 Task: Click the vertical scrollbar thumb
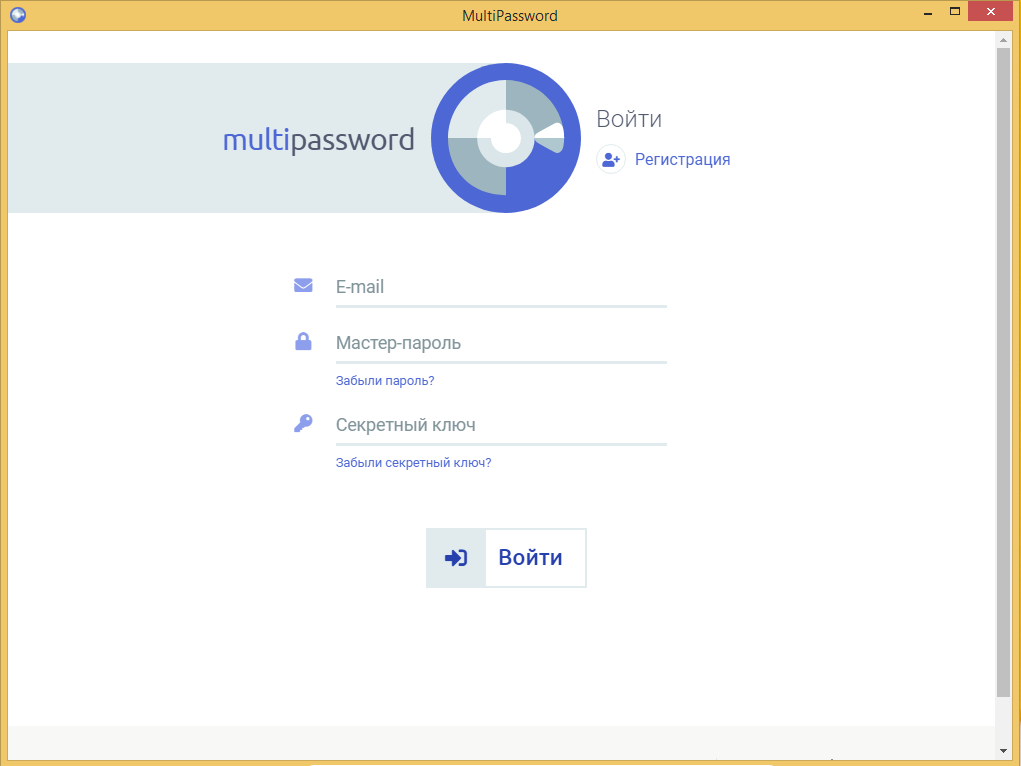[1003, 373]
